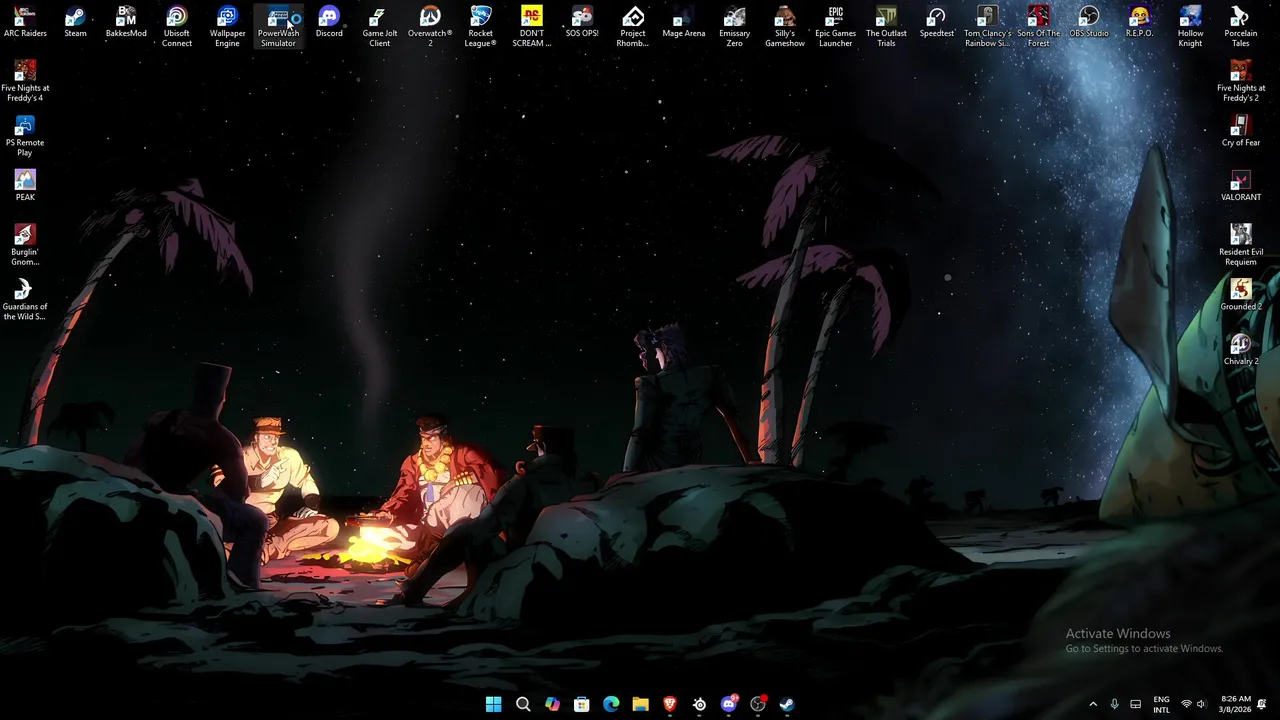This screenshot has width=1280, height=720.
Task: Open the ENG INTL language switcher
Action: pos(1161,704)
